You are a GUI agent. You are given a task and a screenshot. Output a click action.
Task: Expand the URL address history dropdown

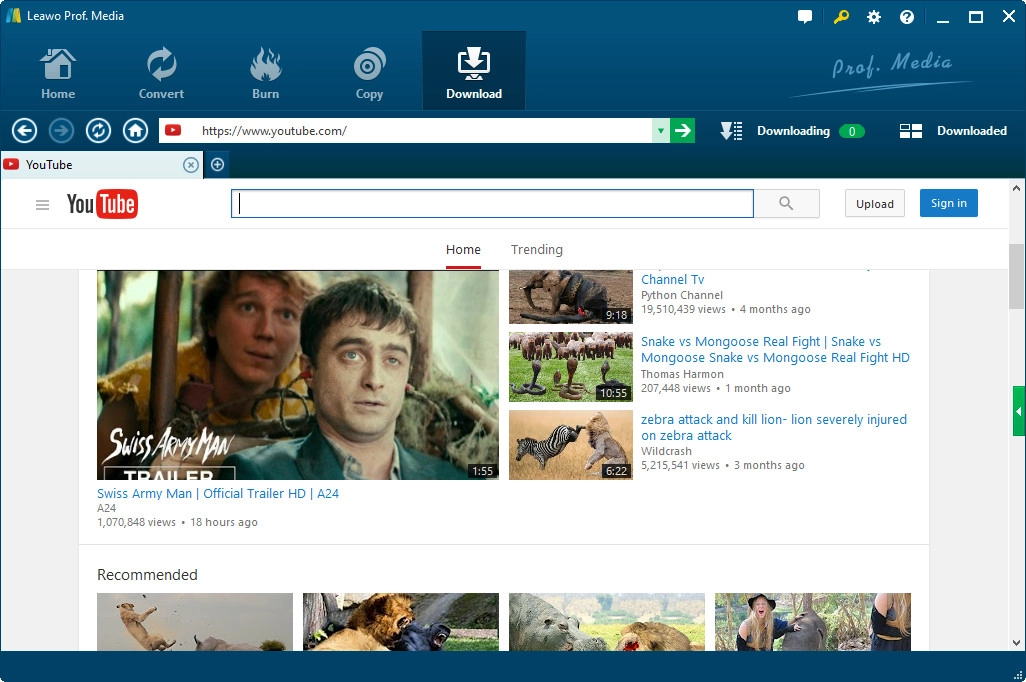click(660, 131)
